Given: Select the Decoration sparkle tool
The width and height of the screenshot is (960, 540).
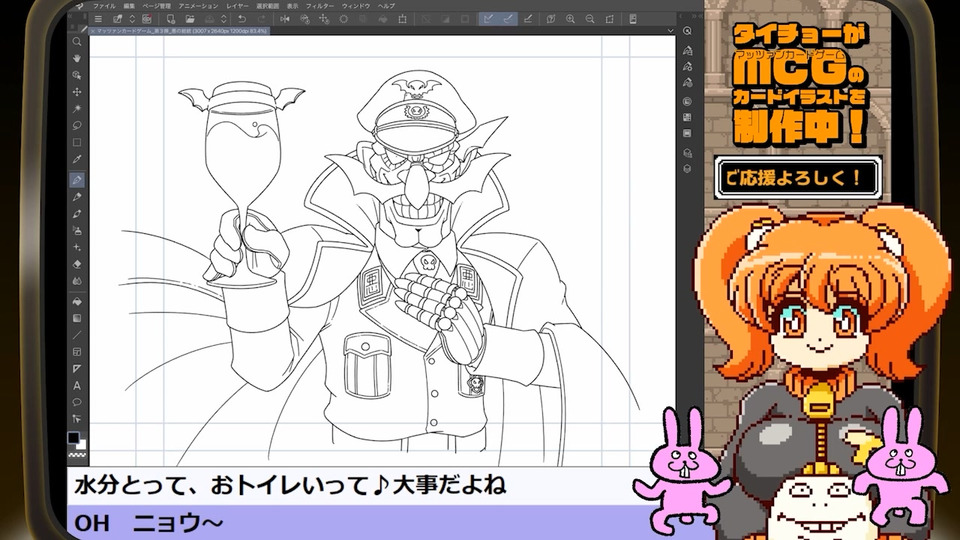Looking at the screenshot, I should pos(77,248).
